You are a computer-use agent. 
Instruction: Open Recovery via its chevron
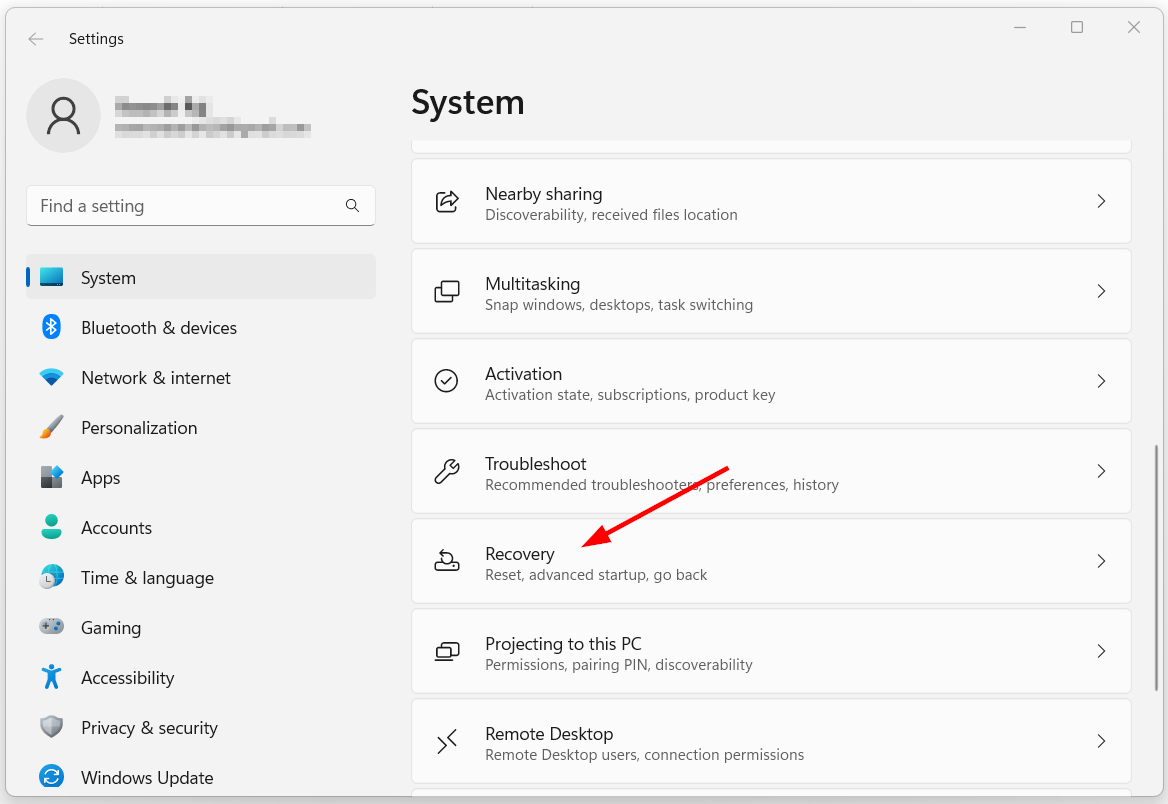(x=1101, y=561)
